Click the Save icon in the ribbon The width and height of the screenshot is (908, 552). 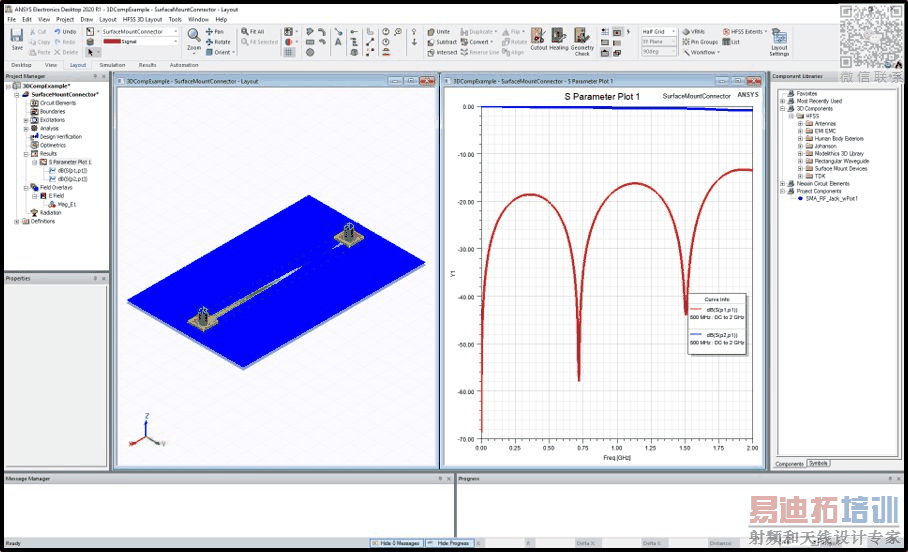click(17, 38)
